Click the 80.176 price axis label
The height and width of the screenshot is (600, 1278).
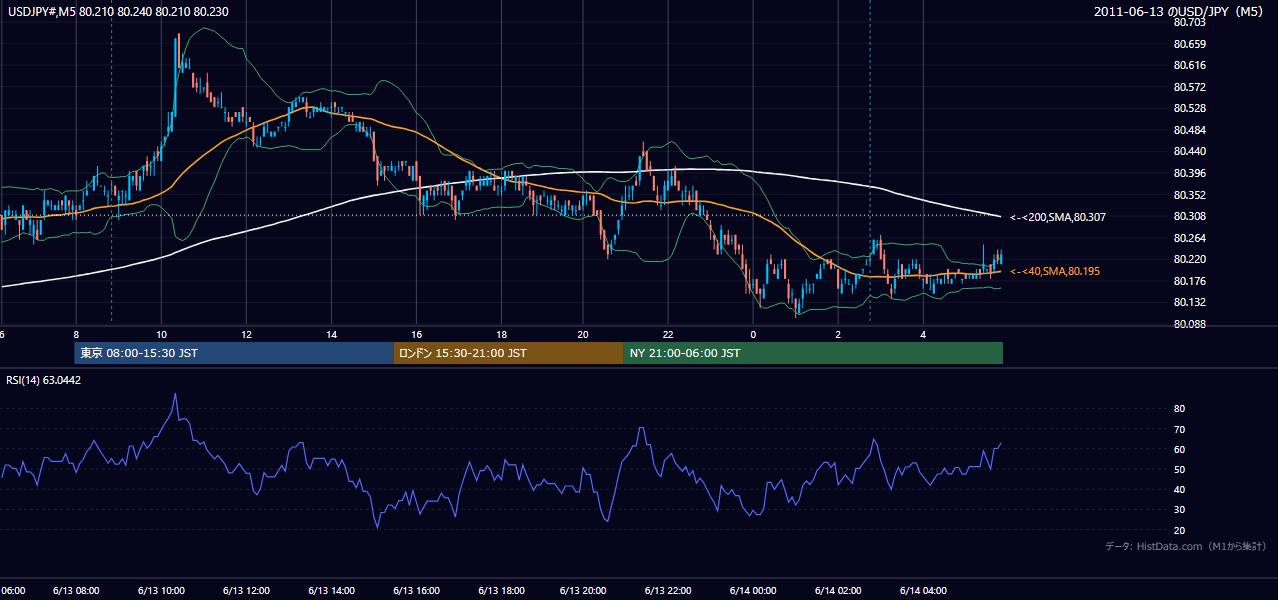[1189, 281]
